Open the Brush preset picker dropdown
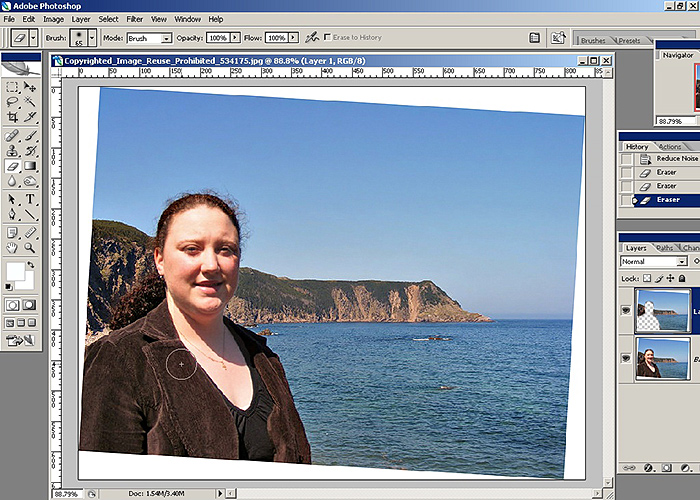Viewport: 700px width, 500px height. coord(92,38)
